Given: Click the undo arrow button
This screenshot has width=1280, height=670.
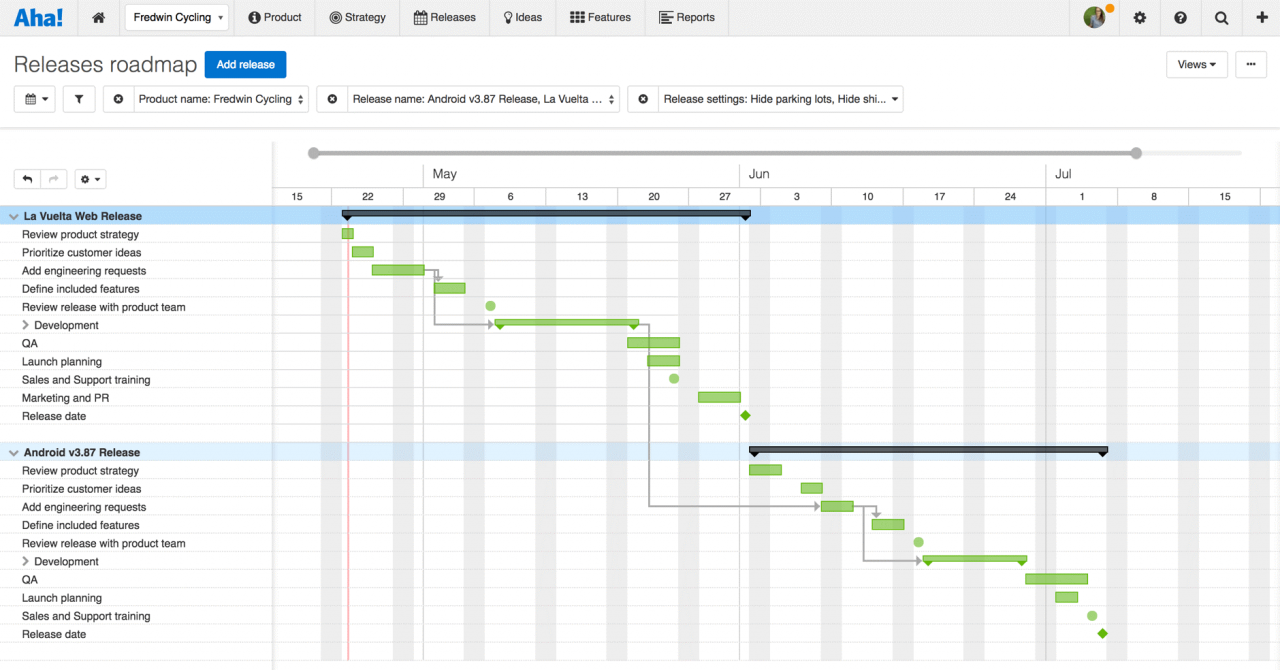Looking at the screenshot, I should pyautogui.click(x=28, y=179).
